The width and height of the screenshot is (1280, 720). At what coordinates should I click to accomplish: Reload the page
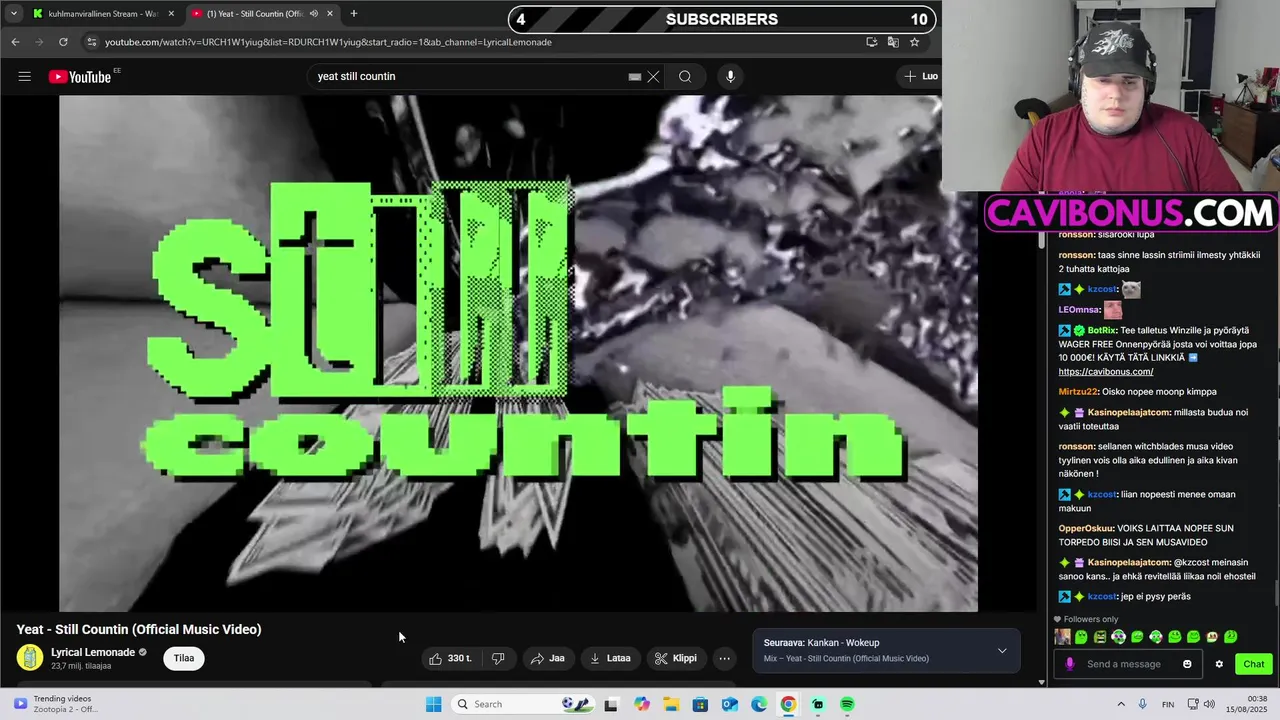(x=63, y=42)
